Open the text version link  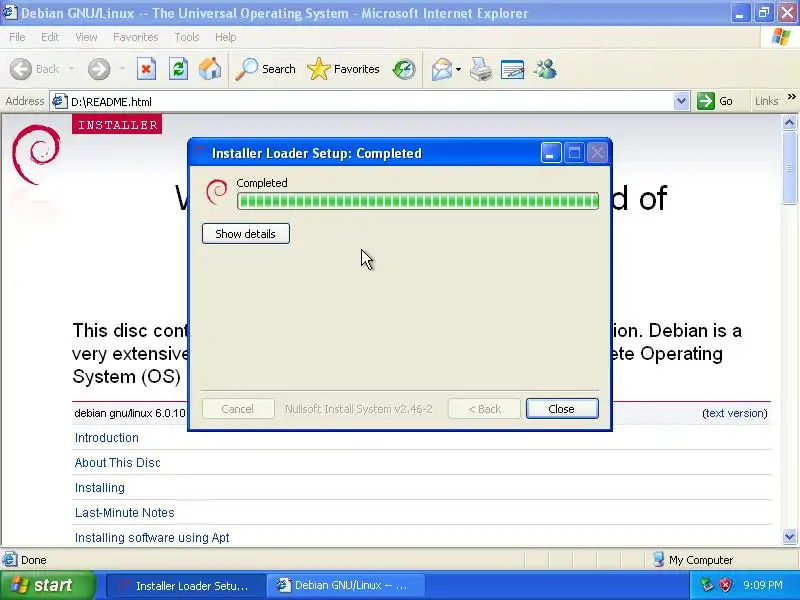point(735,413)
